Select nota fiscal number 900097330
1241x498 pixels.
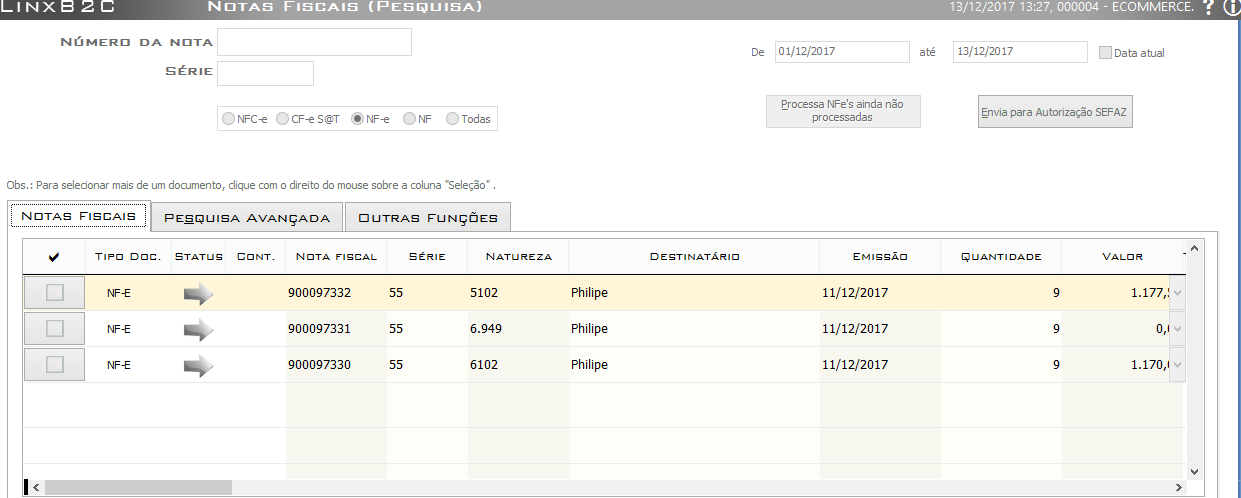tap(319, 365)
